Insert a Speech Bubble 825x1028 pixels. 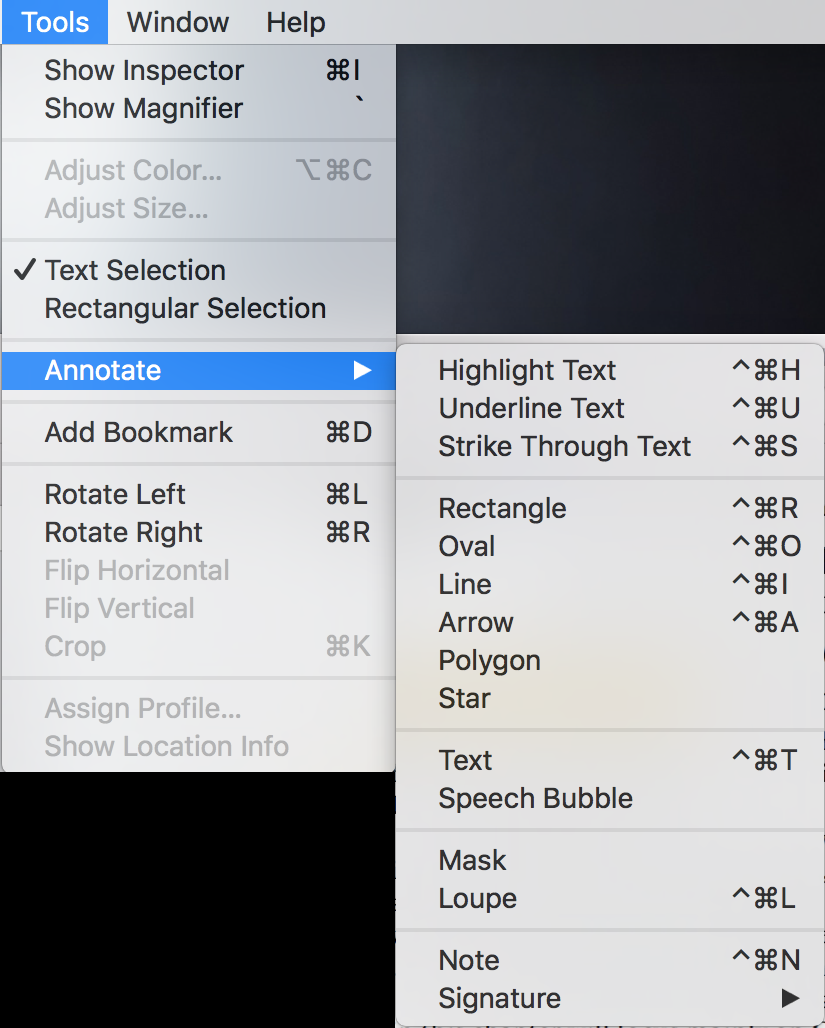[535, 798]
